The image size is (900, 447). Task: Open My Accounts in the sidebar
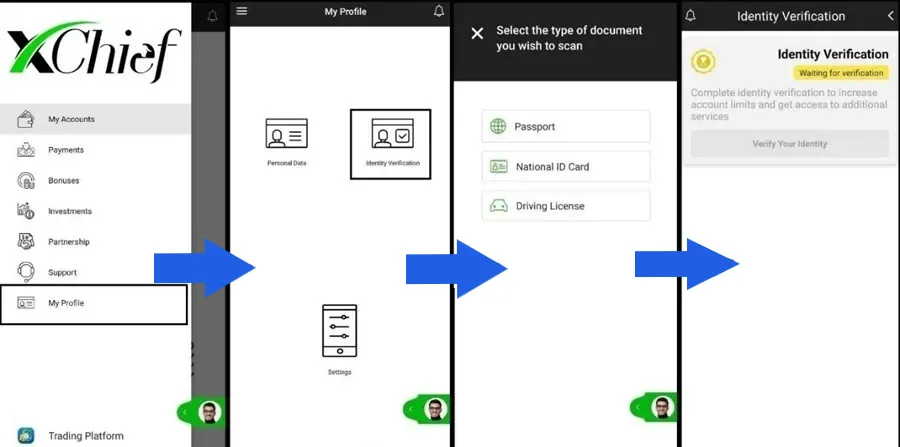[x=71, y=120]
